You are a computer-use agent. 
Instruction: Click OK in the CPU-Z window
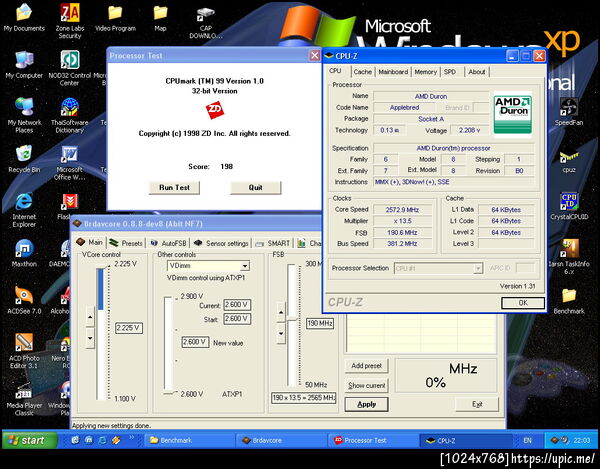523,303
